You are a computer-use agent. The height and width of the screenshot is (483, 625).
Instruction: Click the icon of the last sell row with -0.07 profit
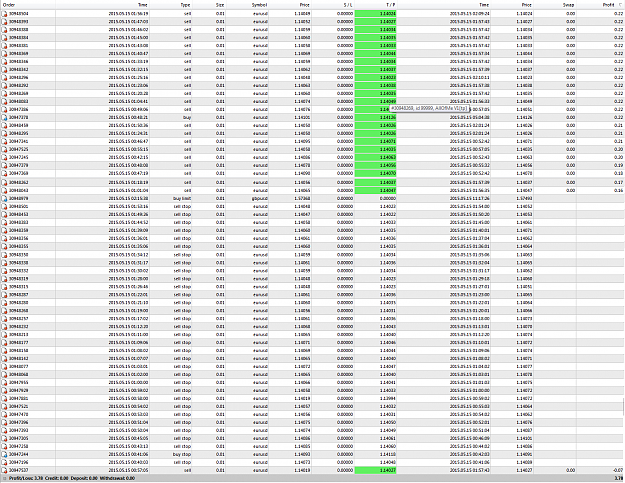[x=4, y=470]
